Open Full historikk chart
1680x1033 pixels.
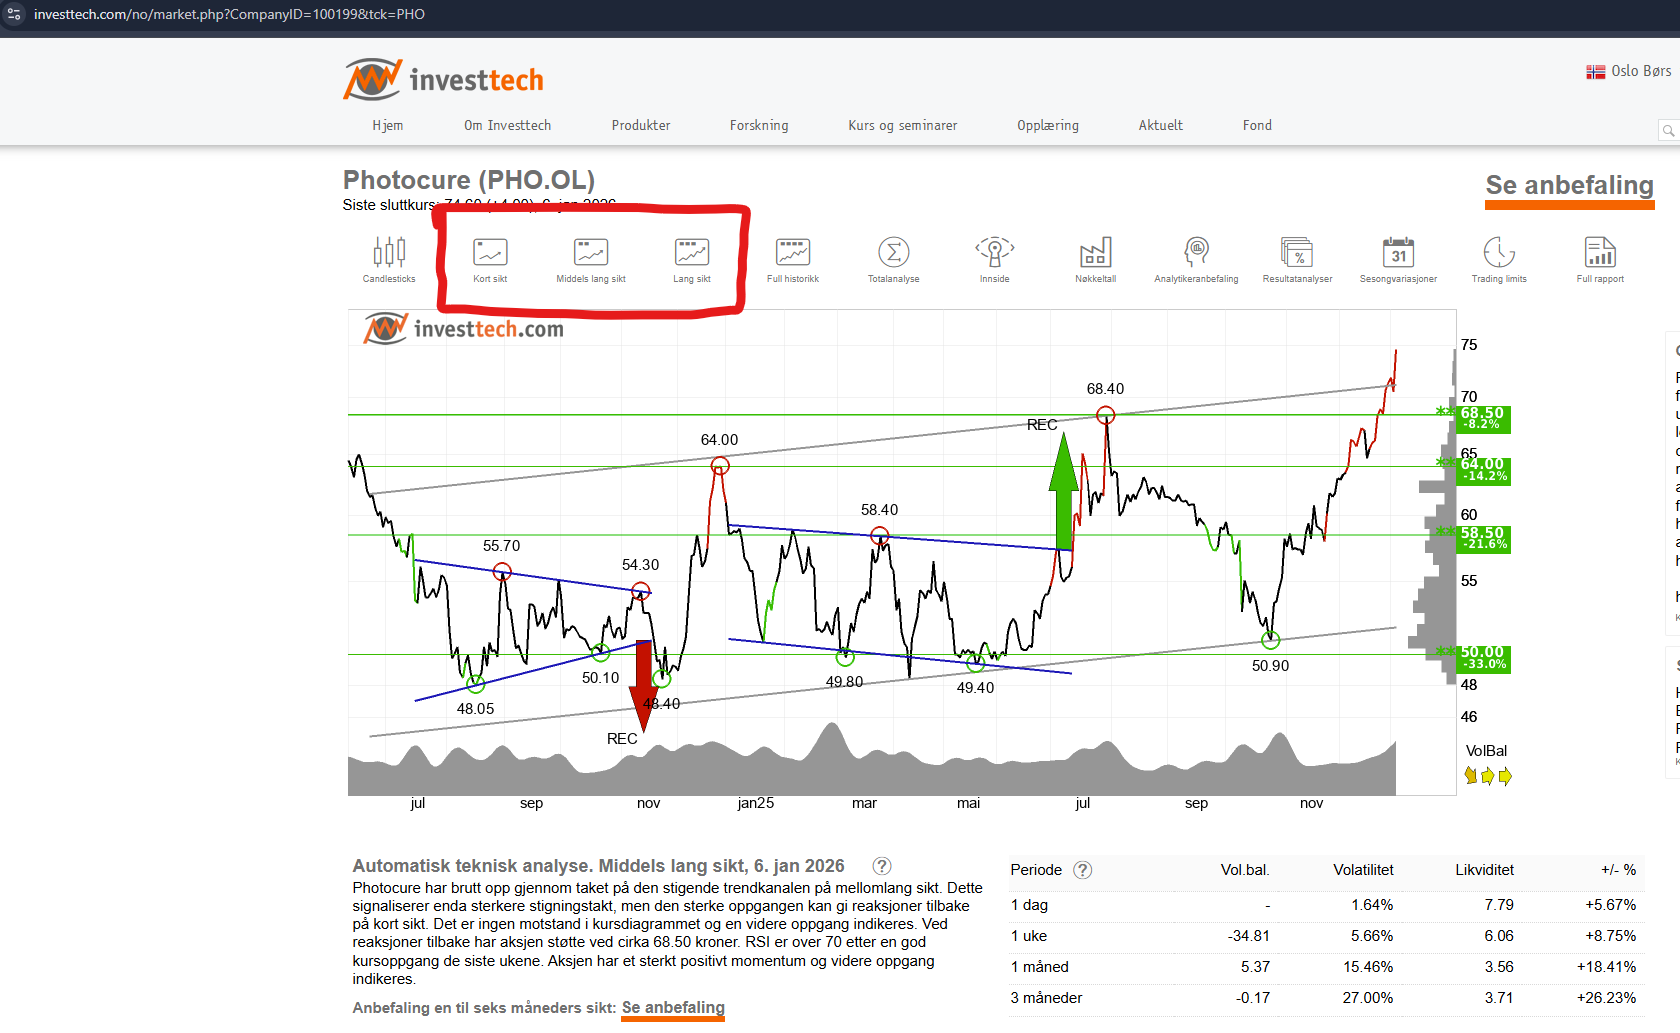coord(792,259)
